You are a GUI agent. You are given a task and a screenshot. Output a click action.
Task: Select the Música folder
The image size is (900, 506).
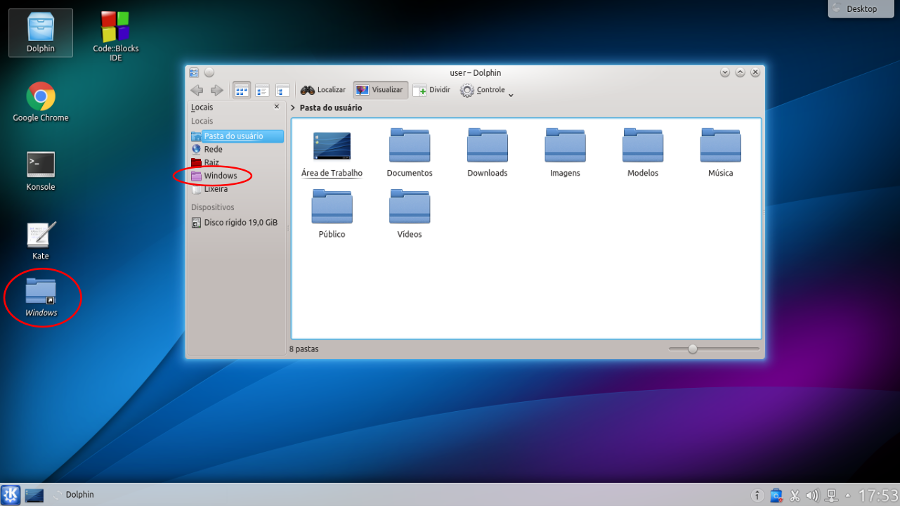[720, 153]
